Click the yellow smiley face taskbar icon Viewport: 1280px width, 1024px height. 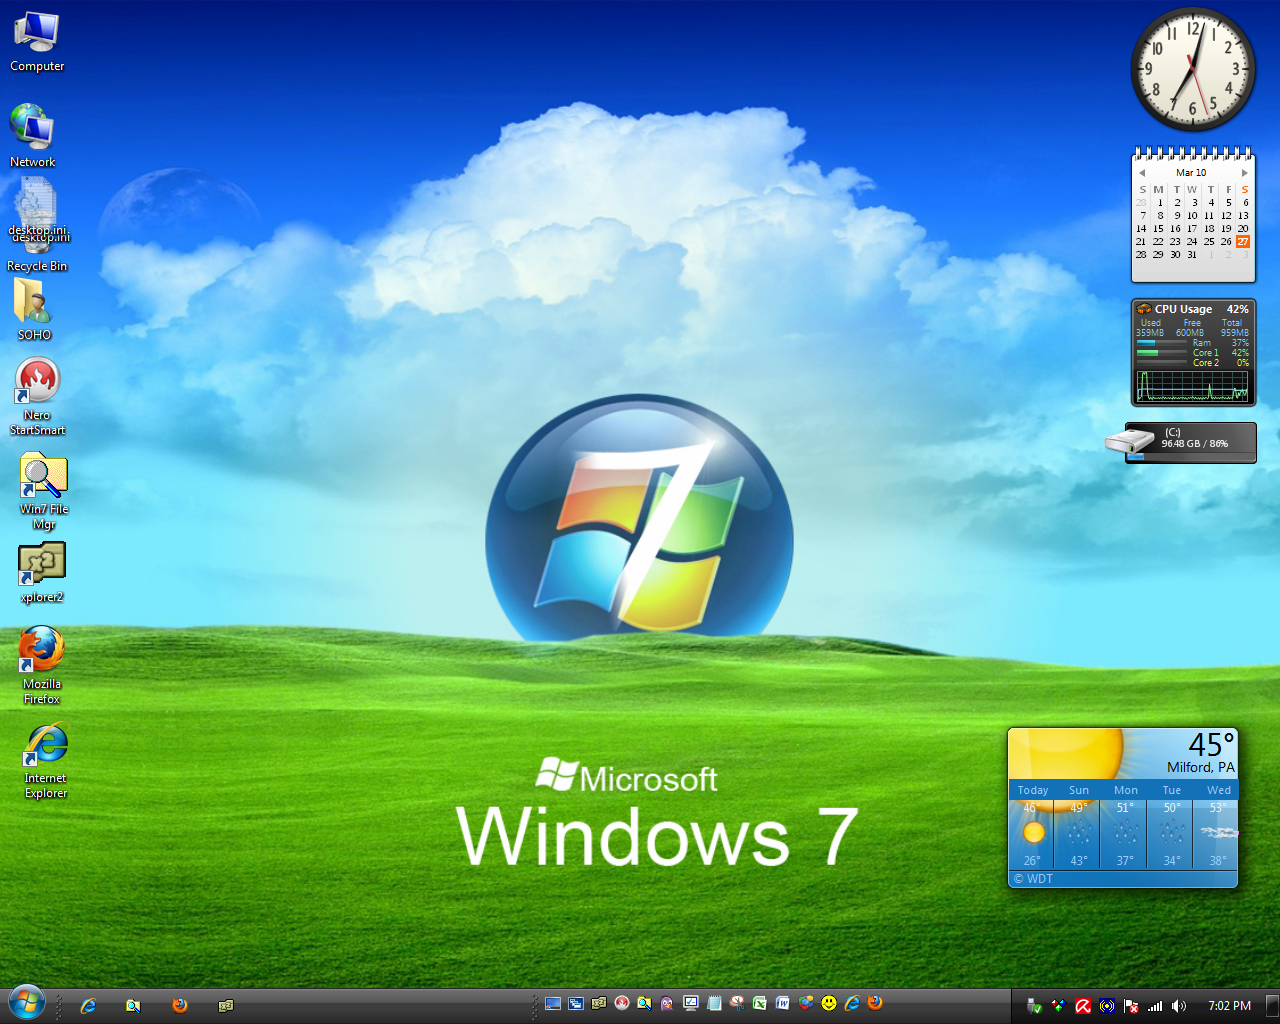tap(829, 1003)
